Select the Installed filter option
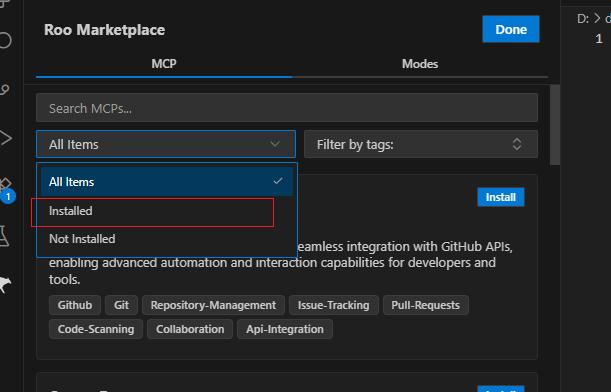The width and height of the screenshot is (611, 392). tap(167, 211)
